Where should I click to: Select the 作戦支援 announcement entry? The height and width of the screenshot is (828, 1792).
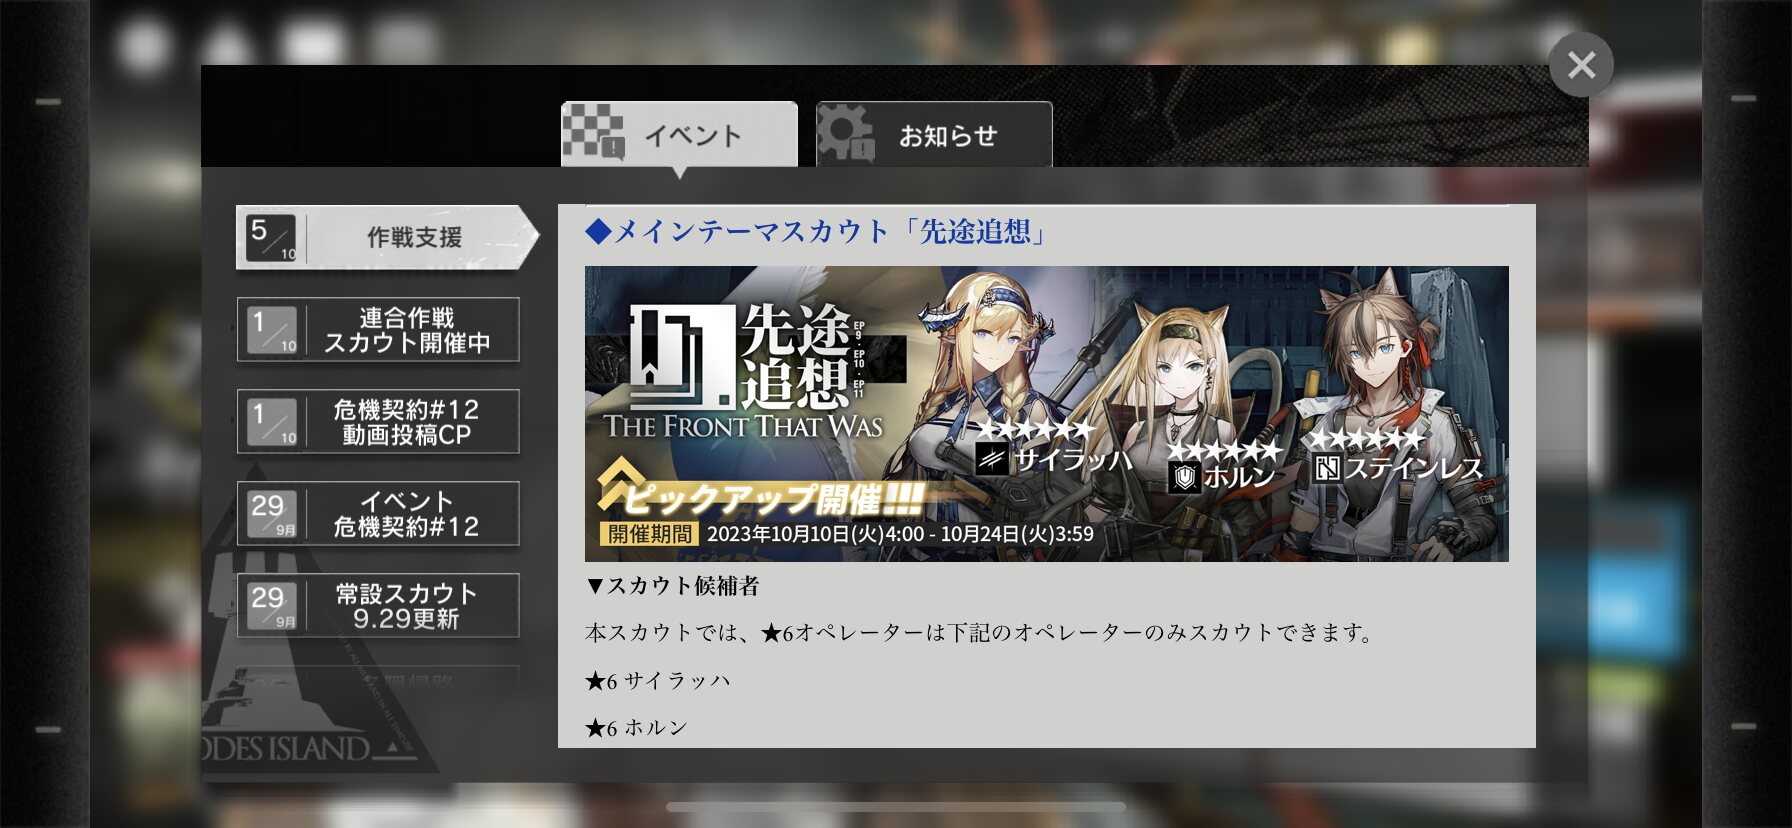387,237
